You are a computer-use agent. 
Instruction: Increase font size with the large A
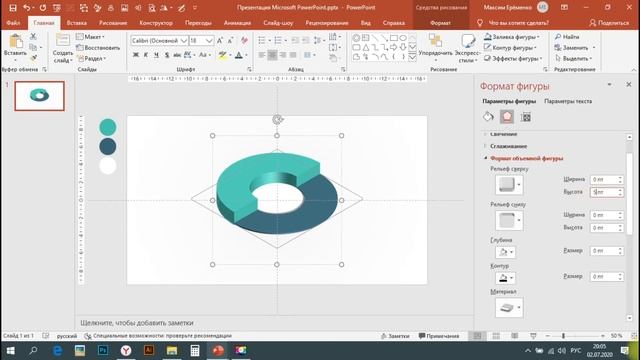point(220,40)
